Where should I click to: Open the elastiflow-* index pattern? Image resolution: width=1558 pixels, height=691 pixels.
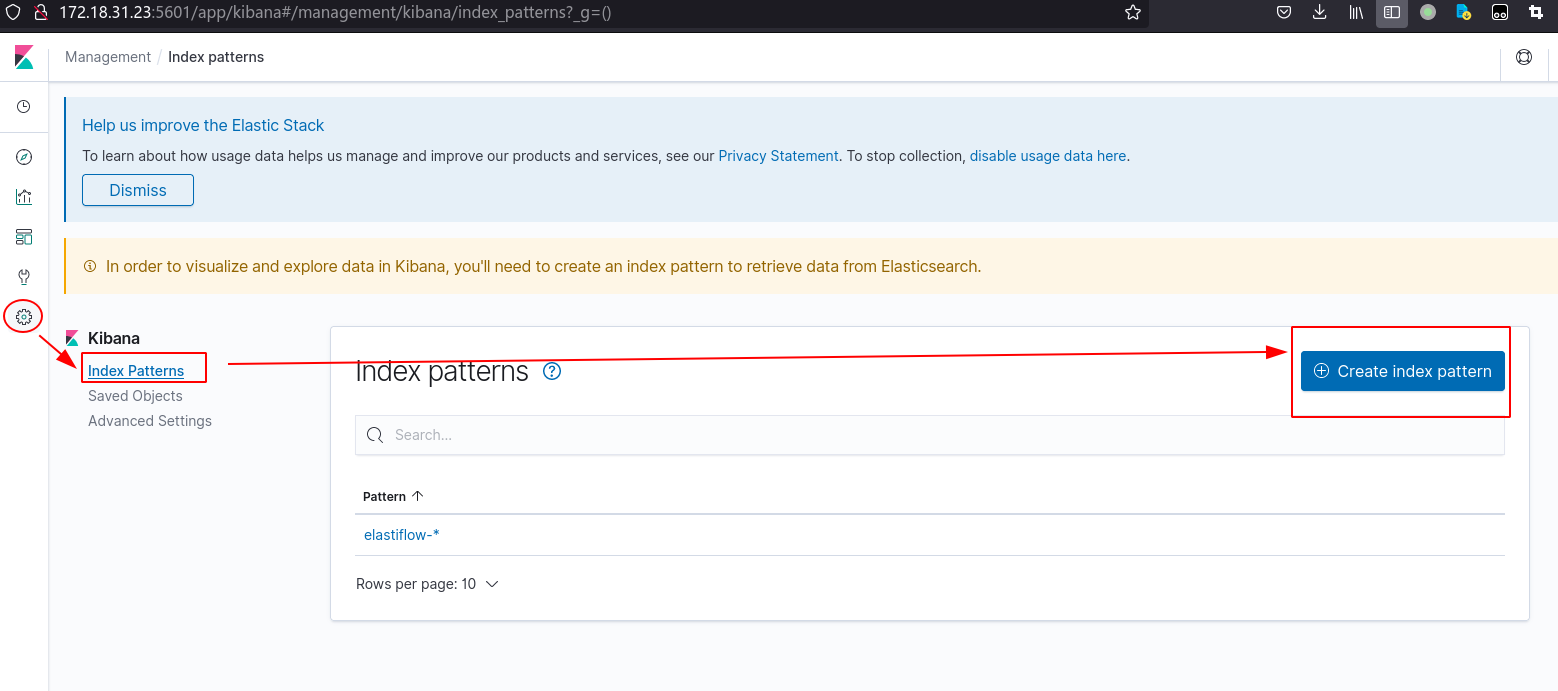point(402,535)
